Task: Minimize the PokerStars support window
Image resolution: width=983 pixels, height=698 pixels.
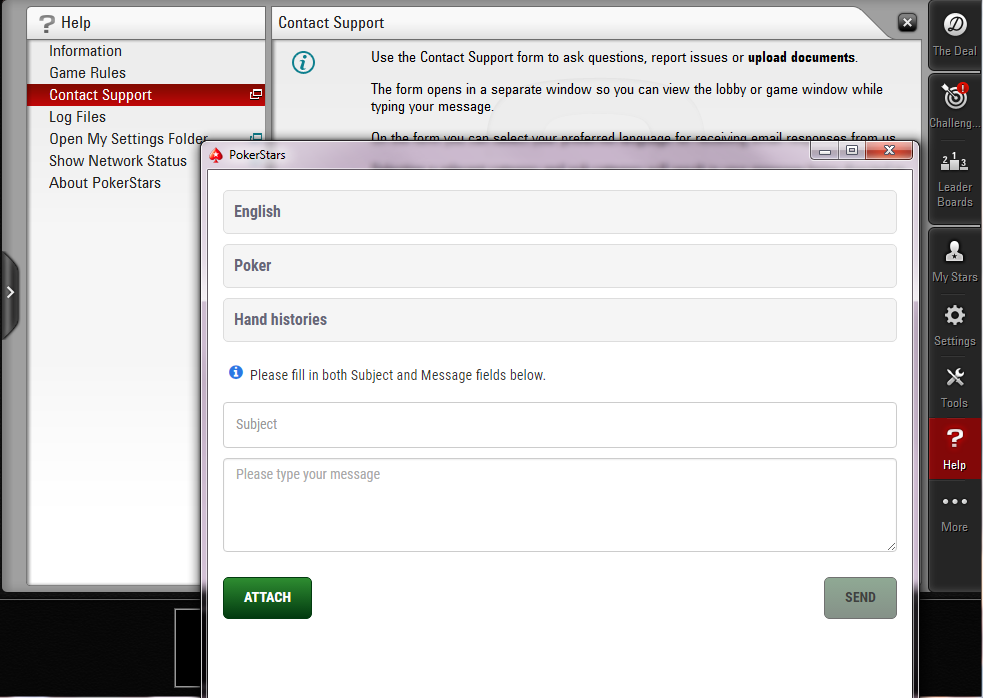Action: [825, 151]
